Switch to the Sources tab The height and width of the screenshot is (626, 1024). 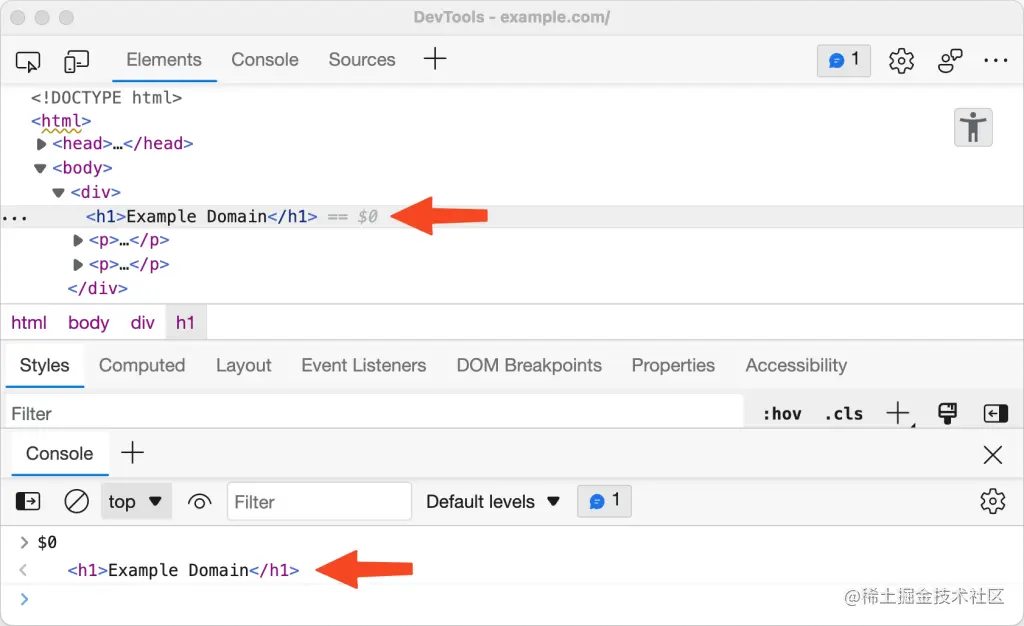coord(362,59)
